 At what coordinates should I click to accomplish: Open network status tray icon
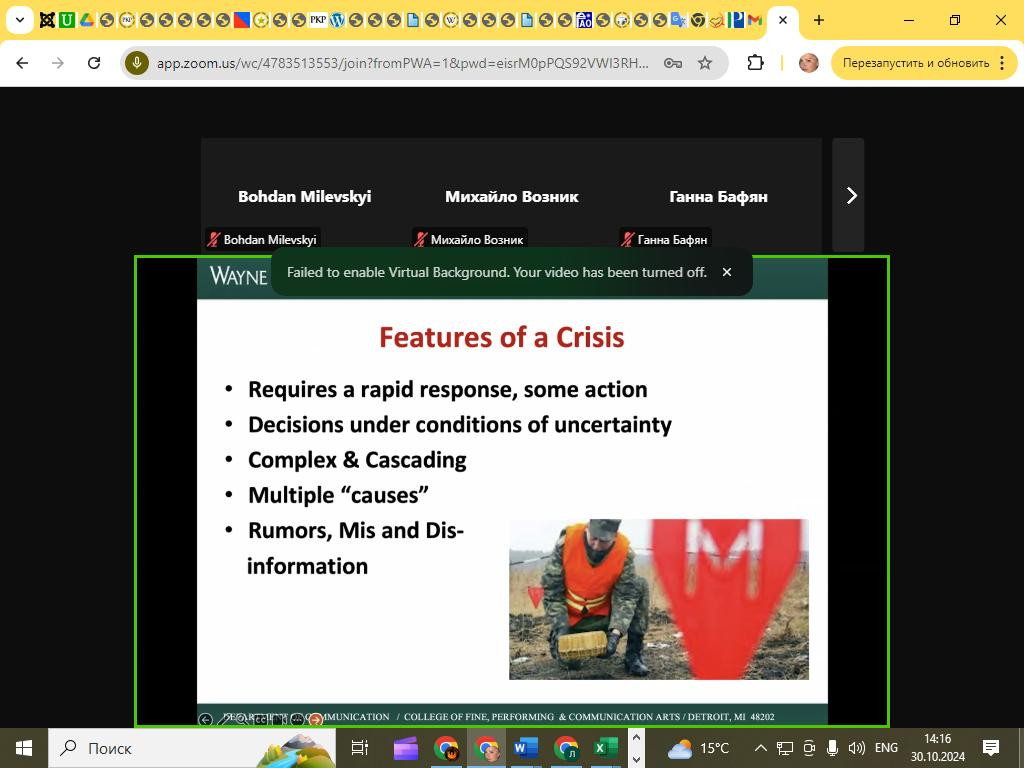pyautogui.click(x=785, y=748)
